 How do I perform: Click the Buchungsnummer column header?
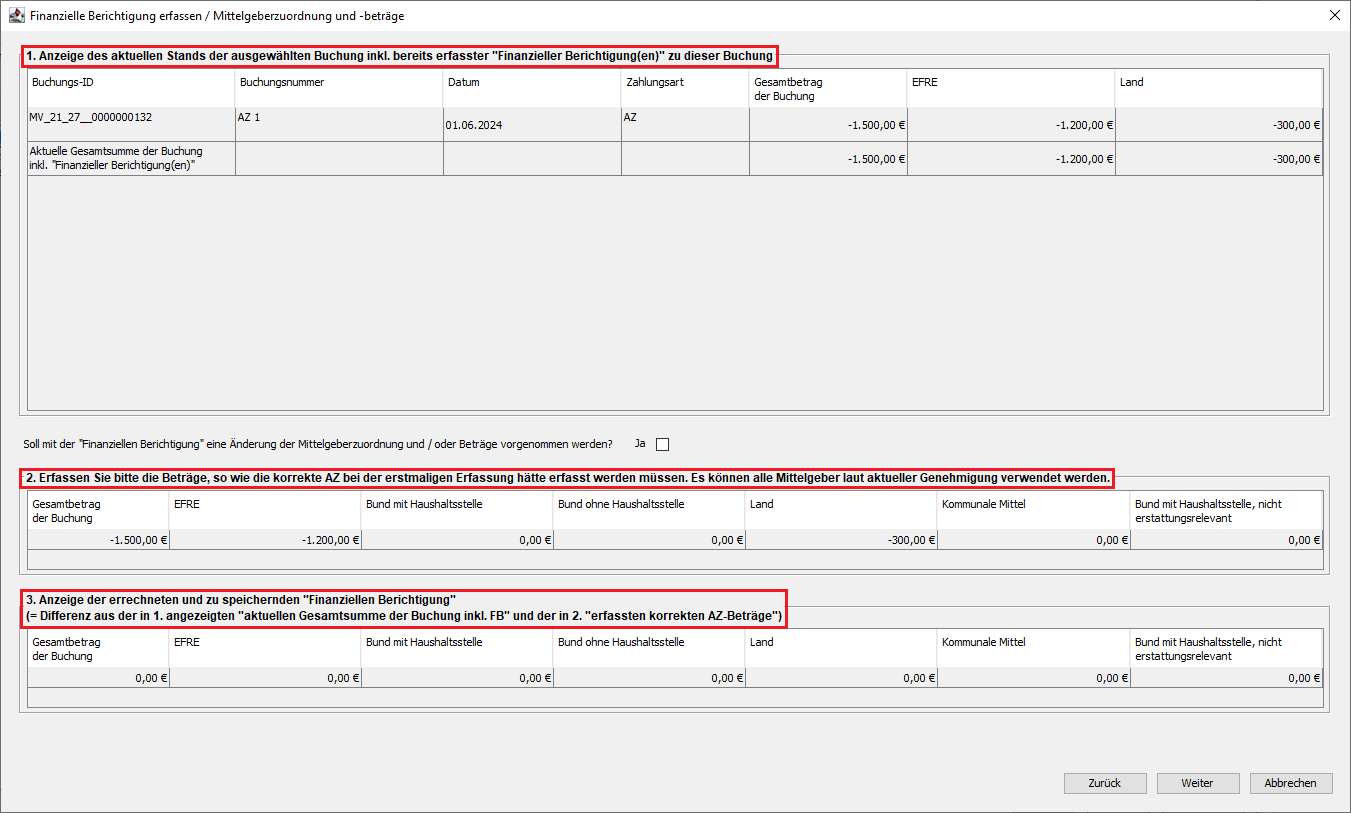pos(338,83)
